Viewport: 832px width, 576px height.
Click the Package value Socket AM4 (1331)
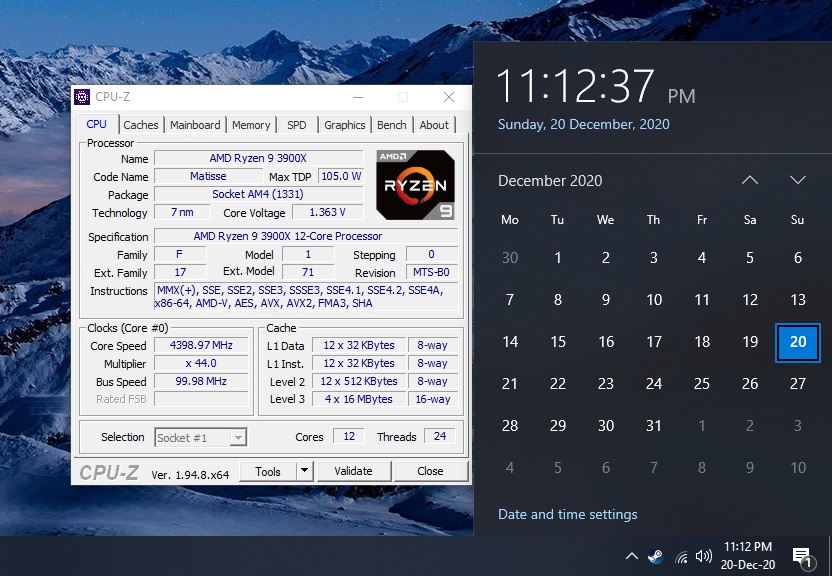click(x=258, y=194)
